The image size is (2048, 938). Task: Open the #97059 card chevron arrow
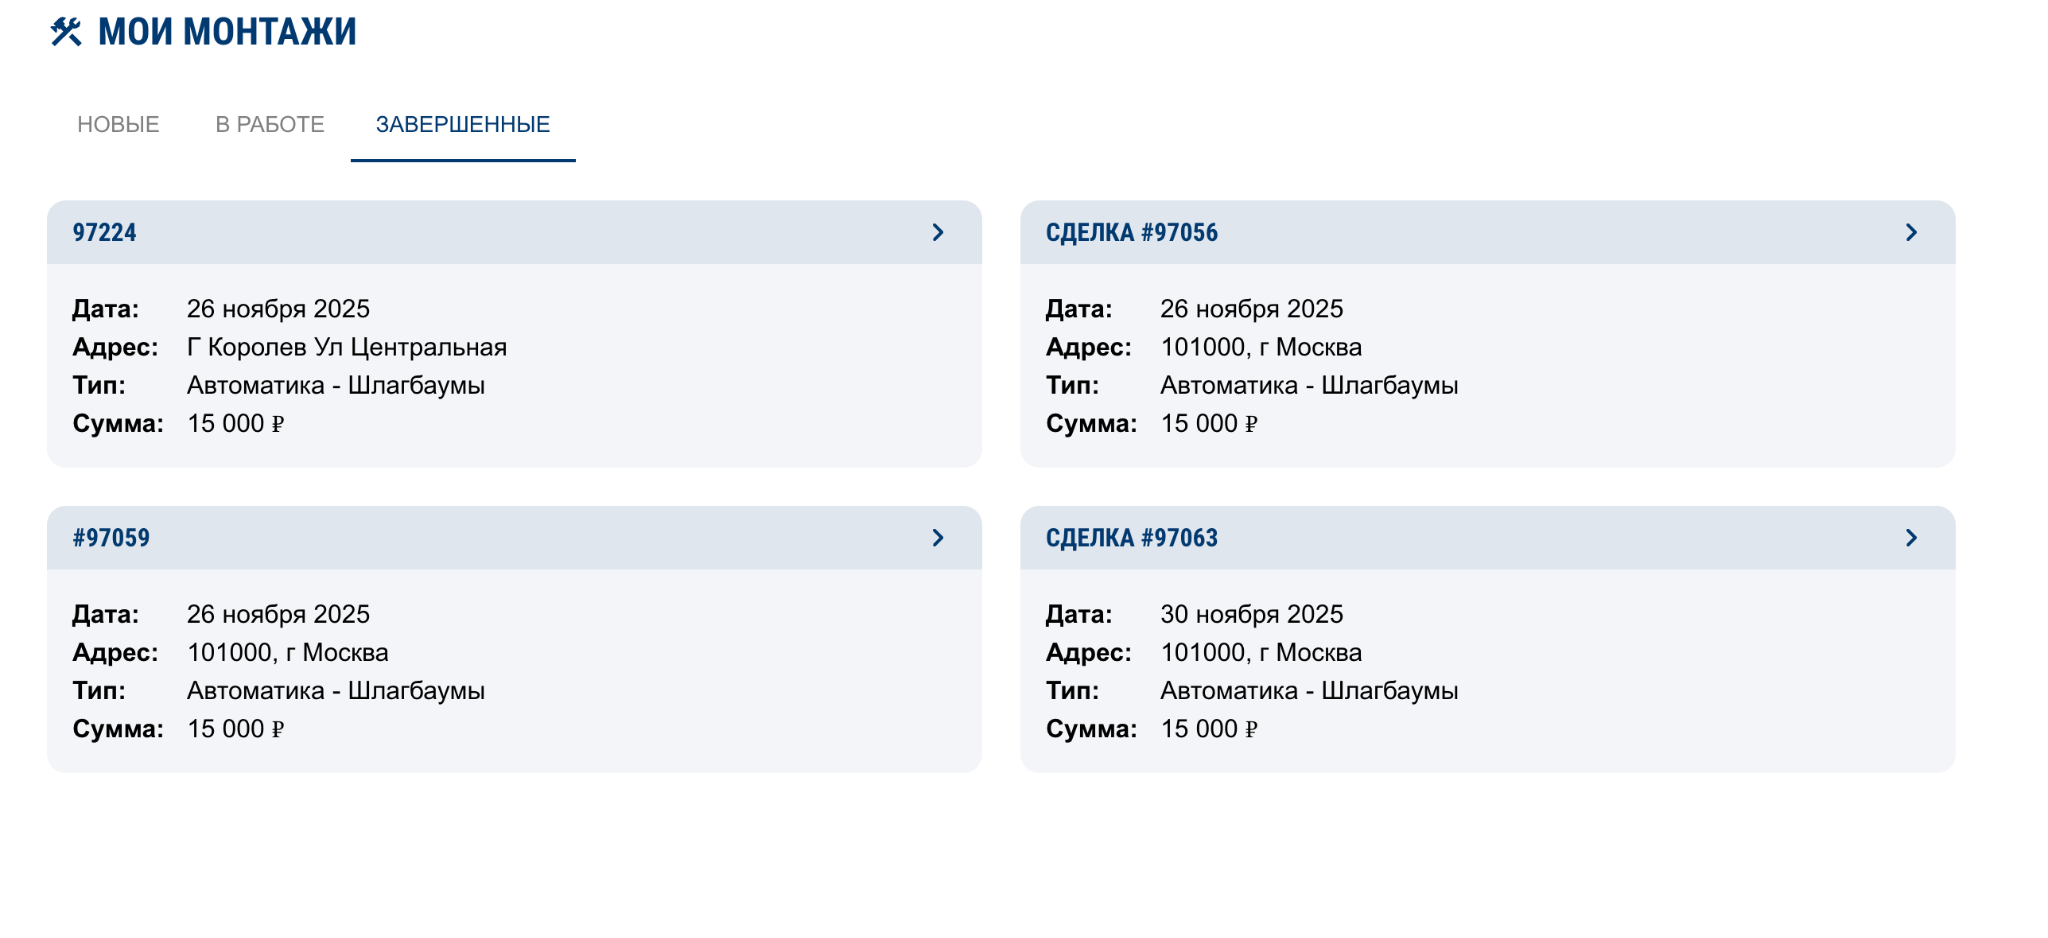938,538
